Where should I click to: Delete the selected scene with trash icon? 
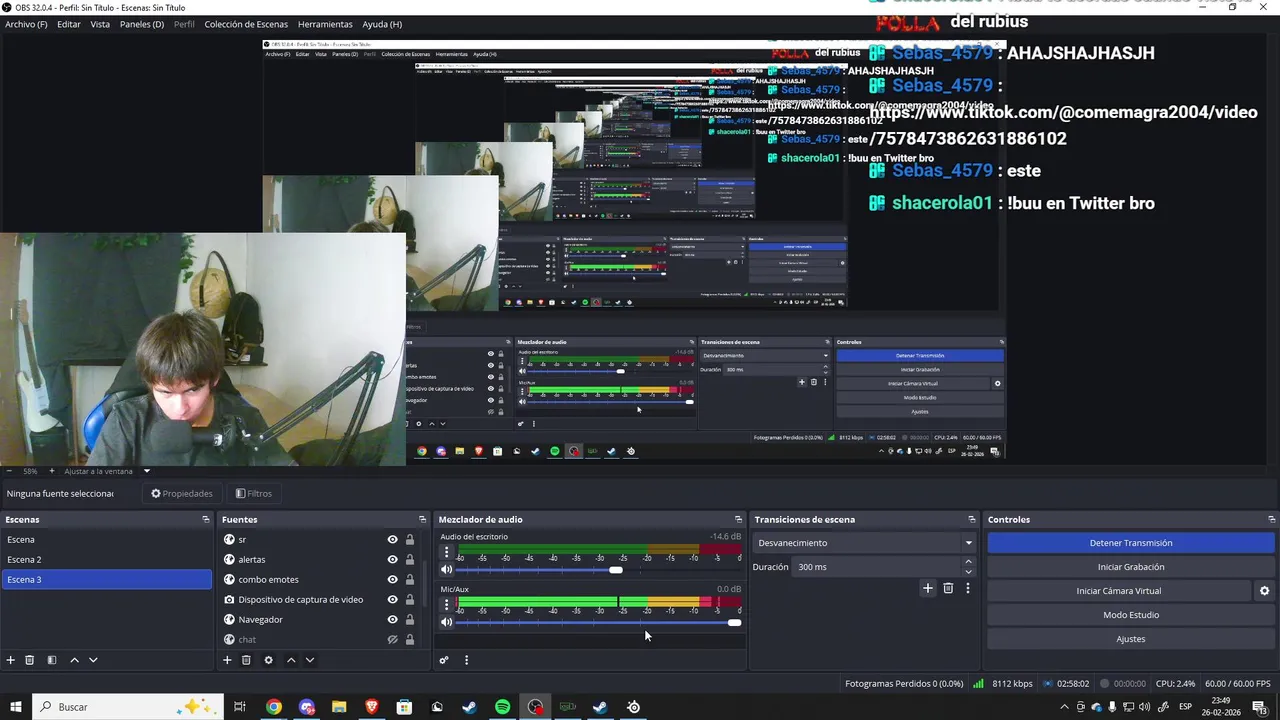tap(30, 660)
